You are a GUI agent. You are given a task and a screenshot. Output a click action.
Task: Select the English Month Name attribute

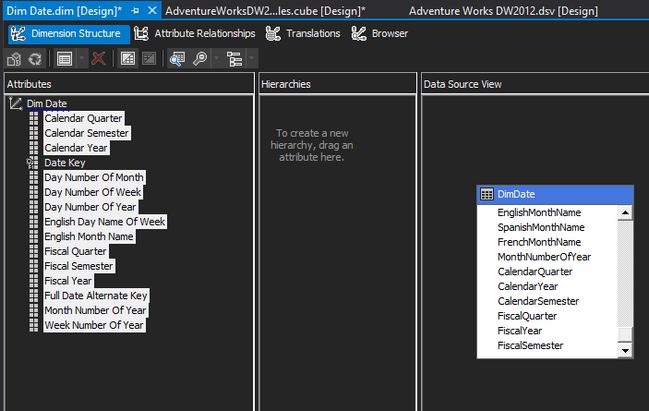(x=89, y=237)
